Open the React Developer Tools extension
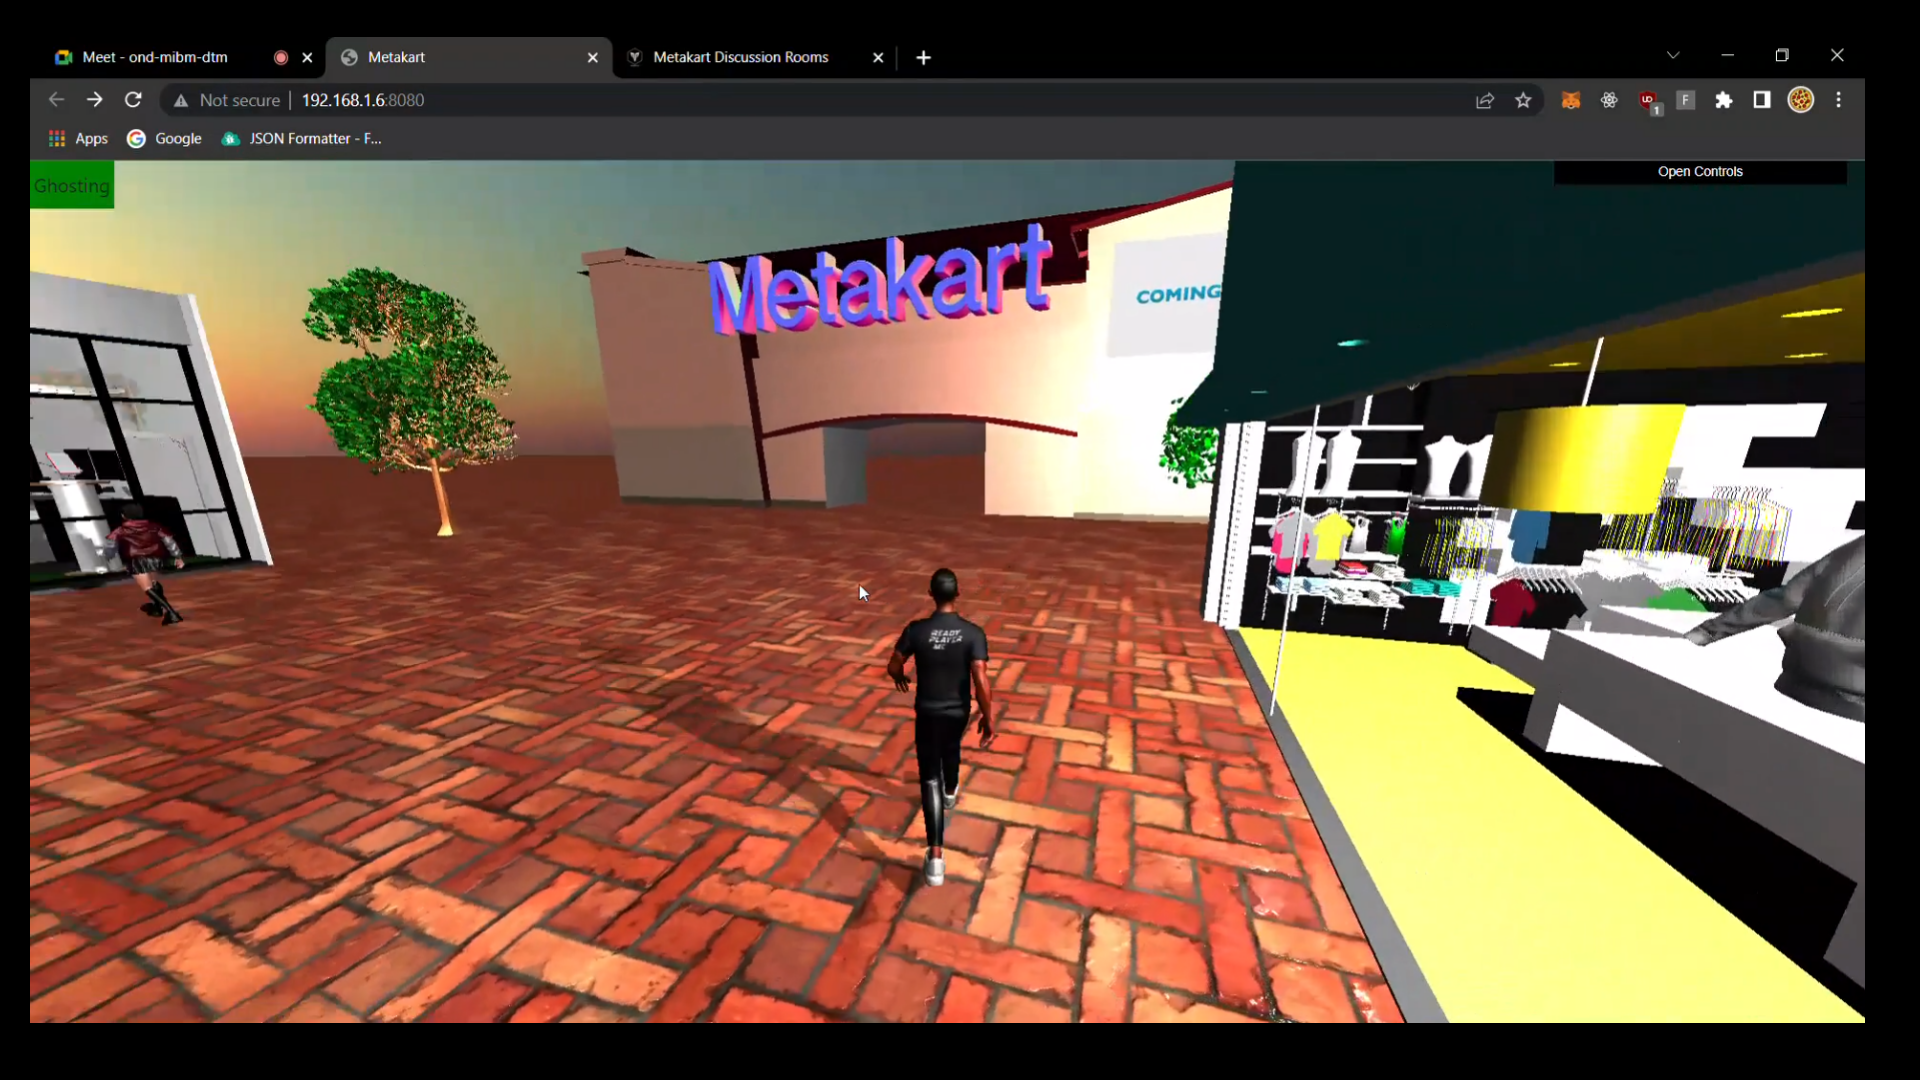 [x=1609, y=100]
